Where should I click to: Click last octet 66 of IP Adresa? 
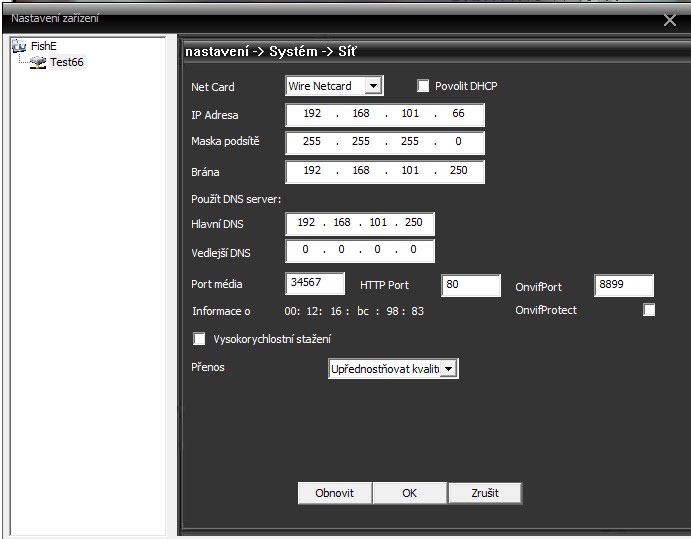(458, 114)
